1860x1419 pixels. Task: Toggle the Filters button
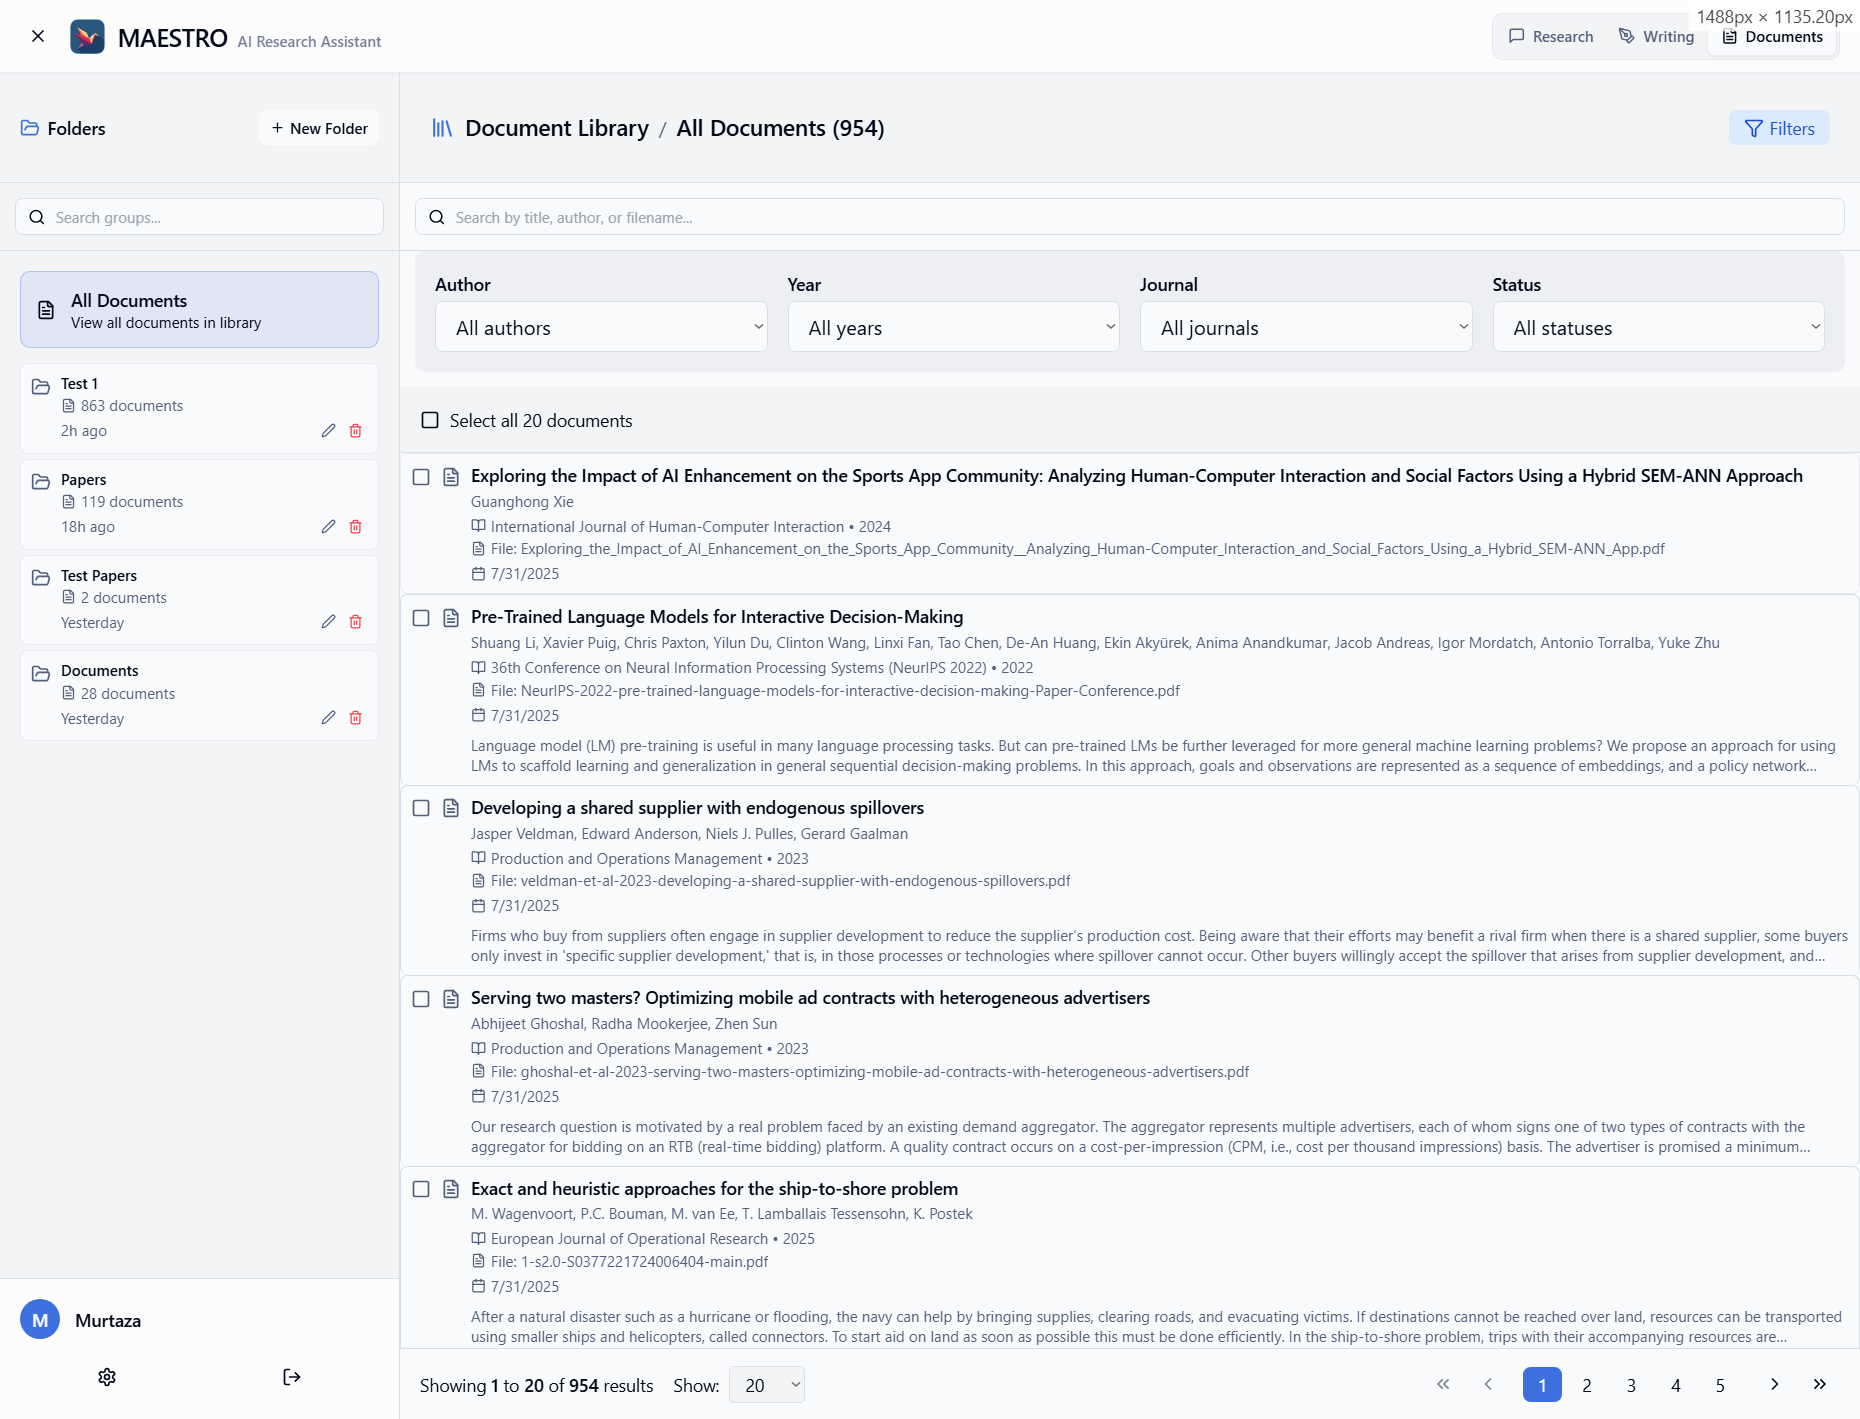pos(1779,128)
